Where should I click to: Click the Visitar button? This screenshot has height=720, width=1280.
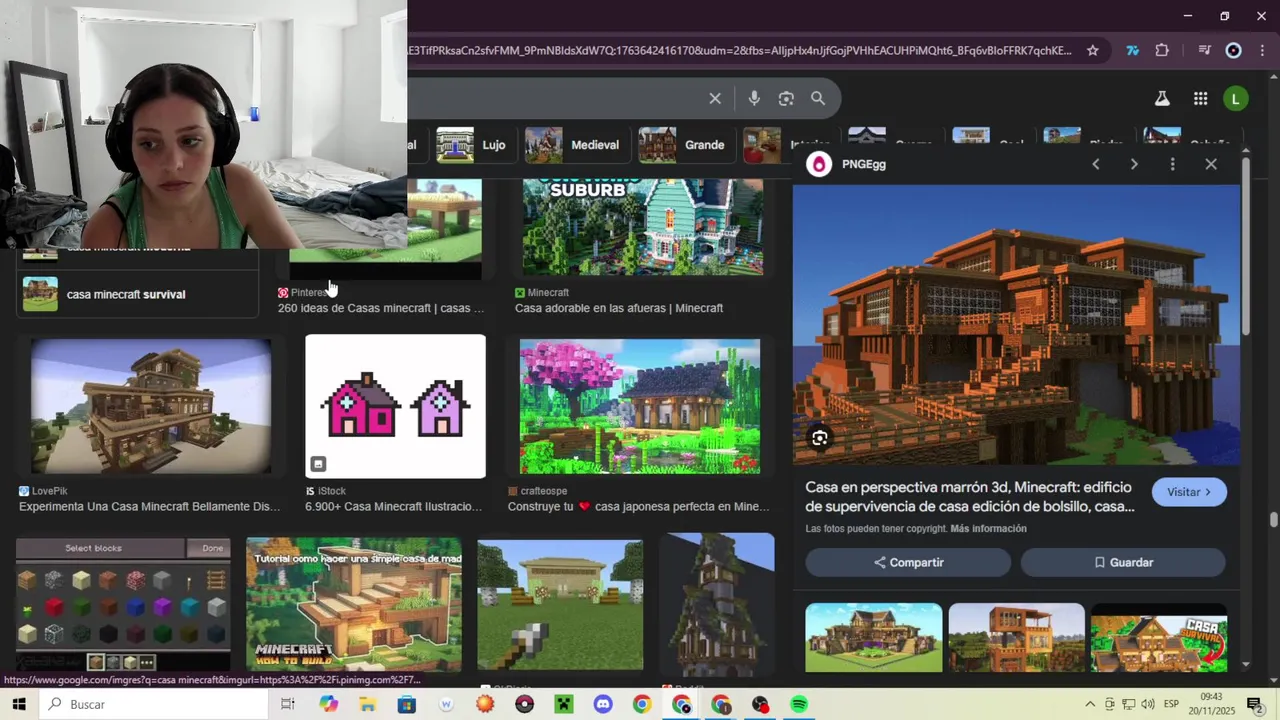pyautogui.click(x=1189, y=492)
